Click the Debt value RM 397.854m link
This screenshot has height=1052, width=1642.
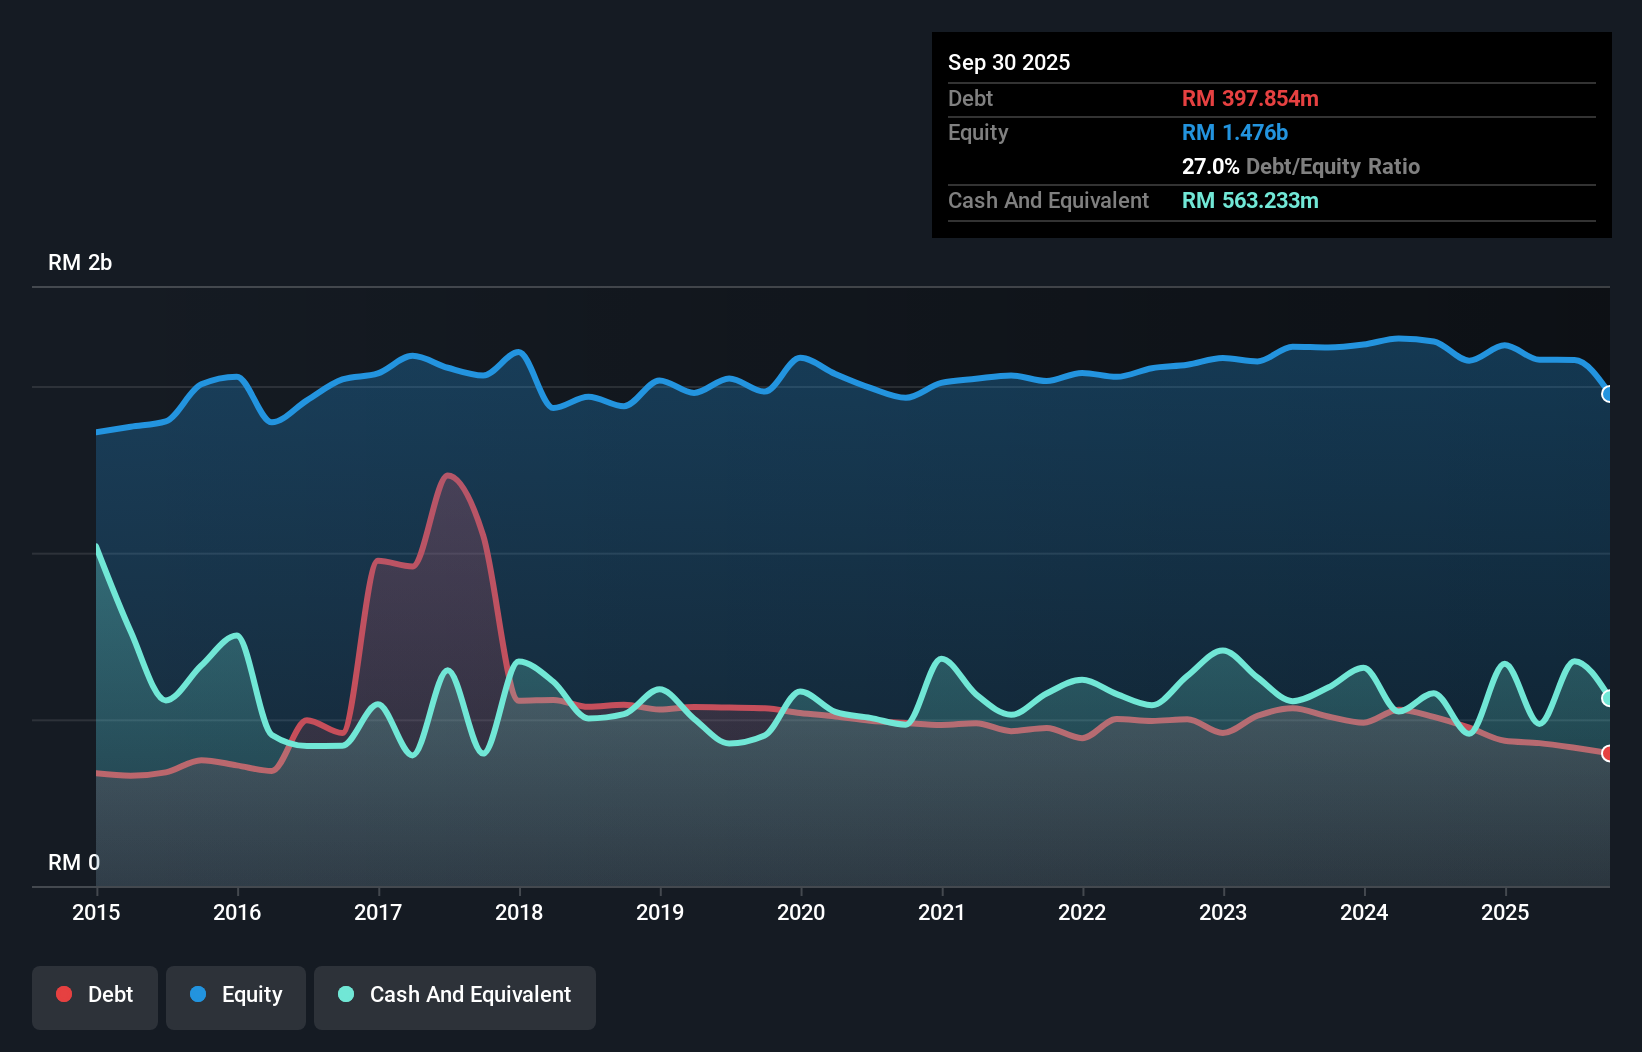click(x=1250, y=98)
